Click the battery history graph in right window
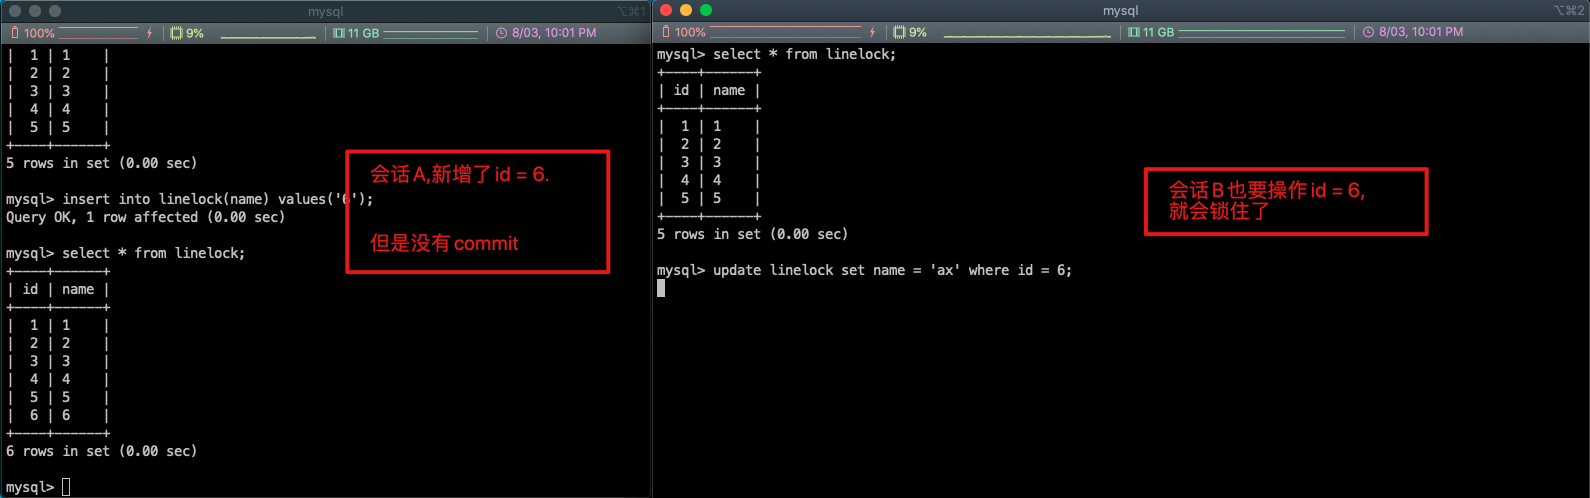The image size is (1590, 498). coord(786,32)
